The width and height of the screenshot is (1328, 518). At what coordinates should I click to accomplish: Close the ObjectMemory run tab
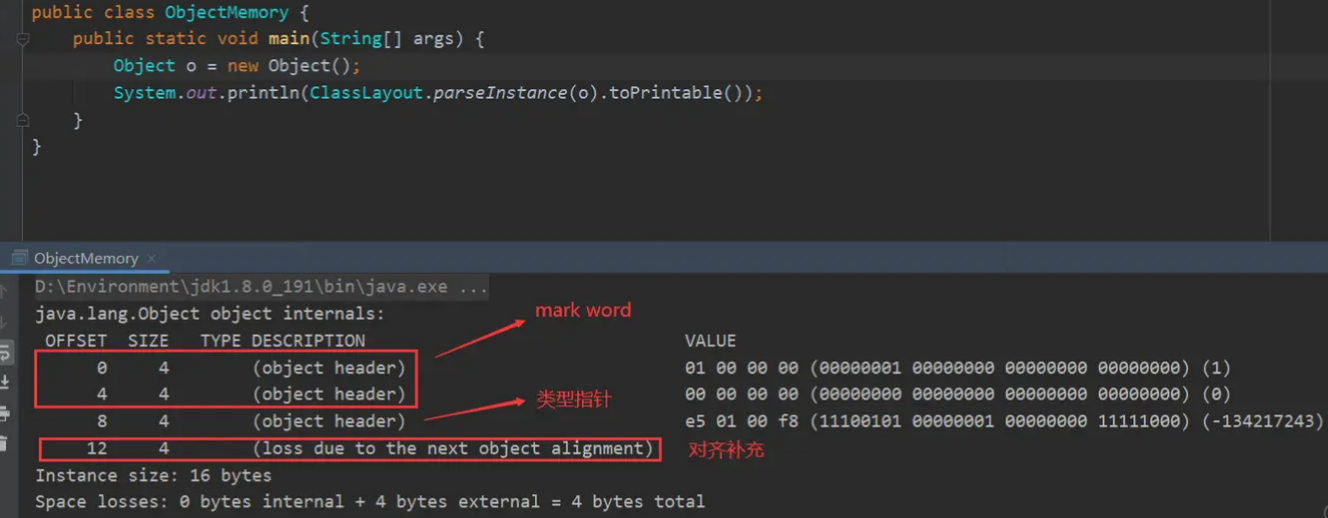pyautogui.click(x=152, y=258)
